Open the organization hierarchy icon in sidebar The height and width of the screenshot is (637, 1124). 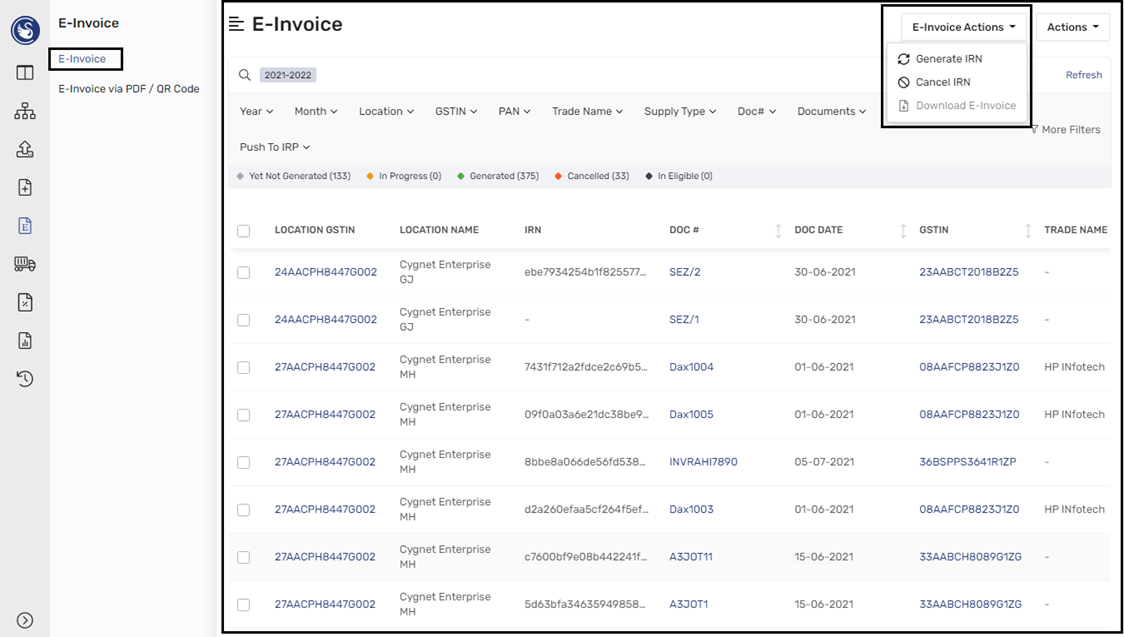pos(25,111)
